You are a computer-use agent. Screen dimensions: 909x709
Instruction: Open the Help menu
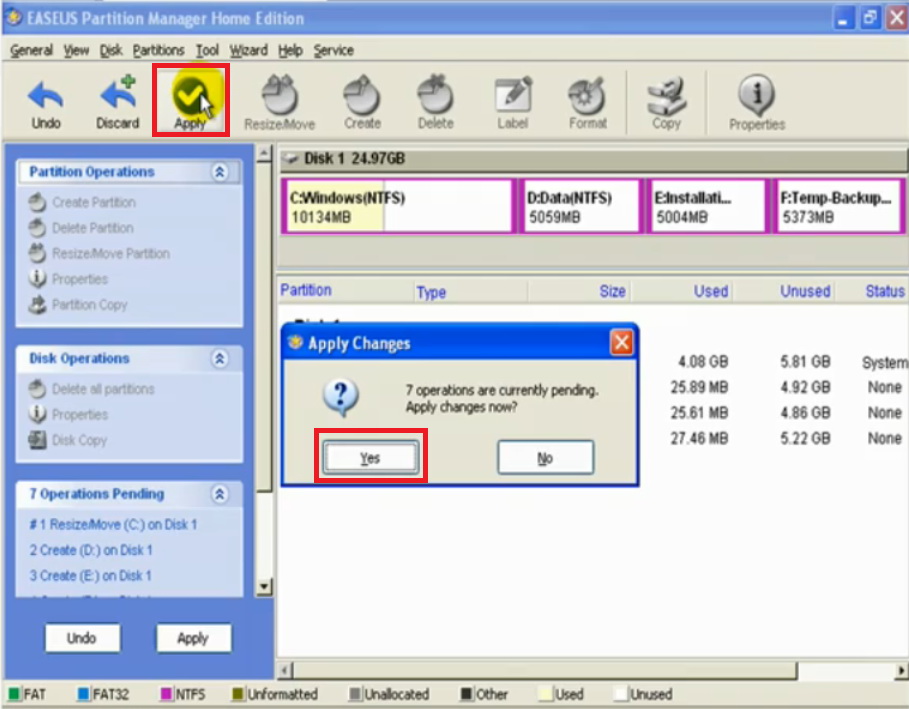click(x=290, y=50)
